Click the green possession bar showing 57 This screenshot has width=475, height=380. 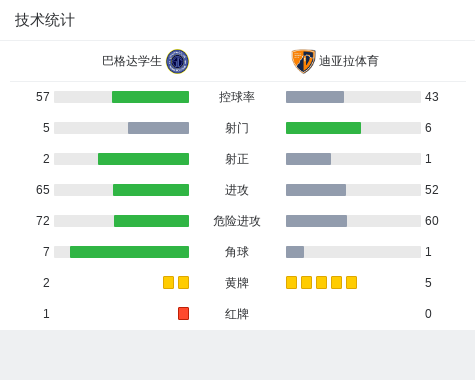click(x=150, y=97)
